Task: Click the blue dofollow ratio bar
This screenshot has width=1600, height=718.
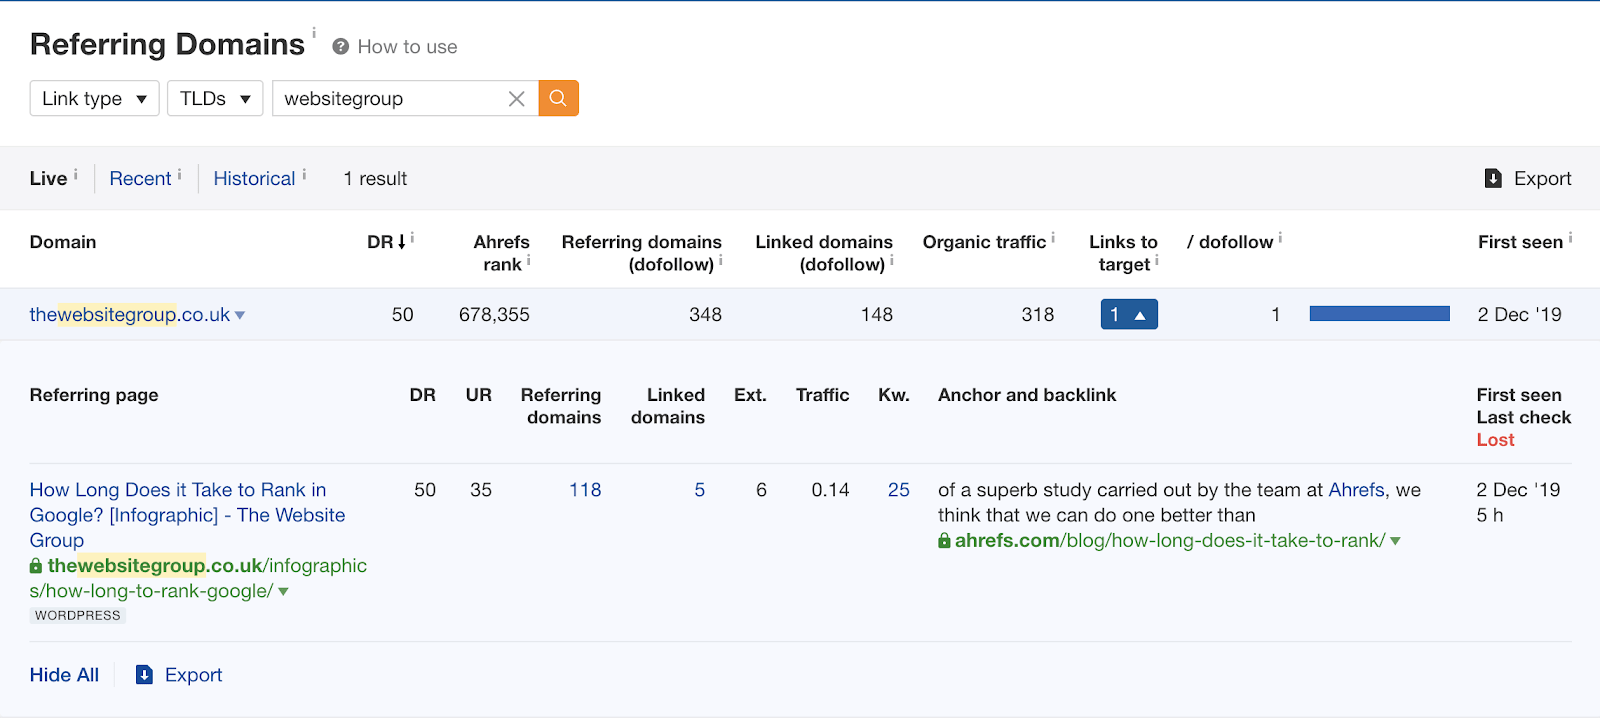Action: point(1379,314)
